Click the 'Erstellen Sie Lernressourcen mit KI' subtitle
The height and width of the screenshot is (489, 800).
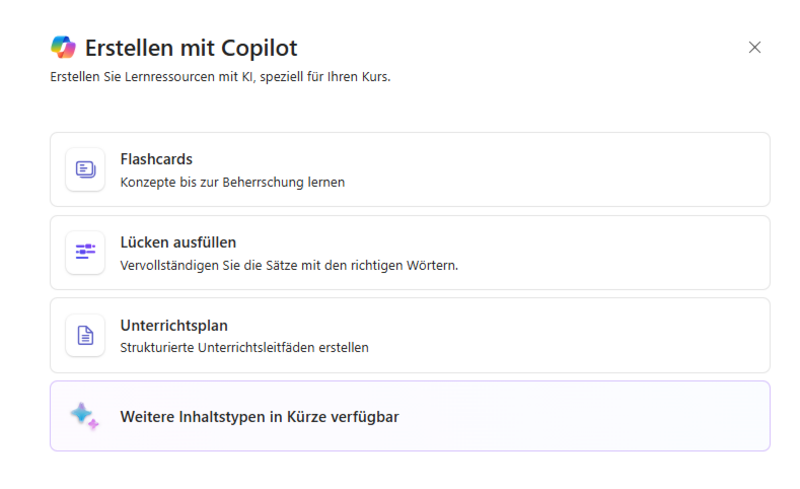[x=220, y=77]
